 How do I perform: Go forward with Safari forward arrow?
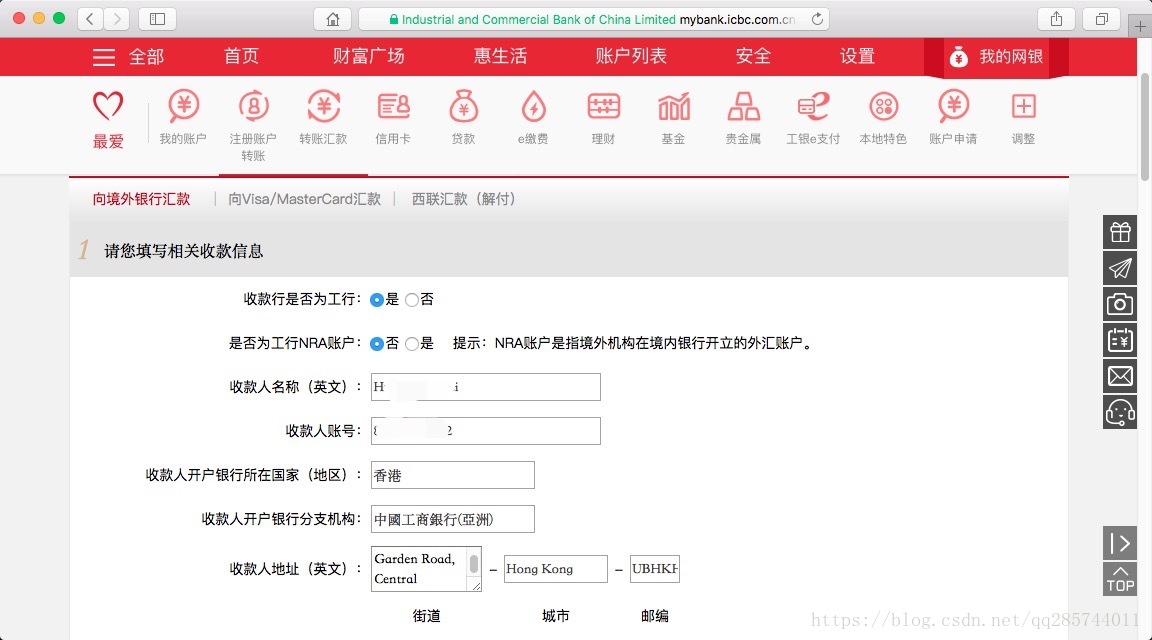tap(117, 19)
